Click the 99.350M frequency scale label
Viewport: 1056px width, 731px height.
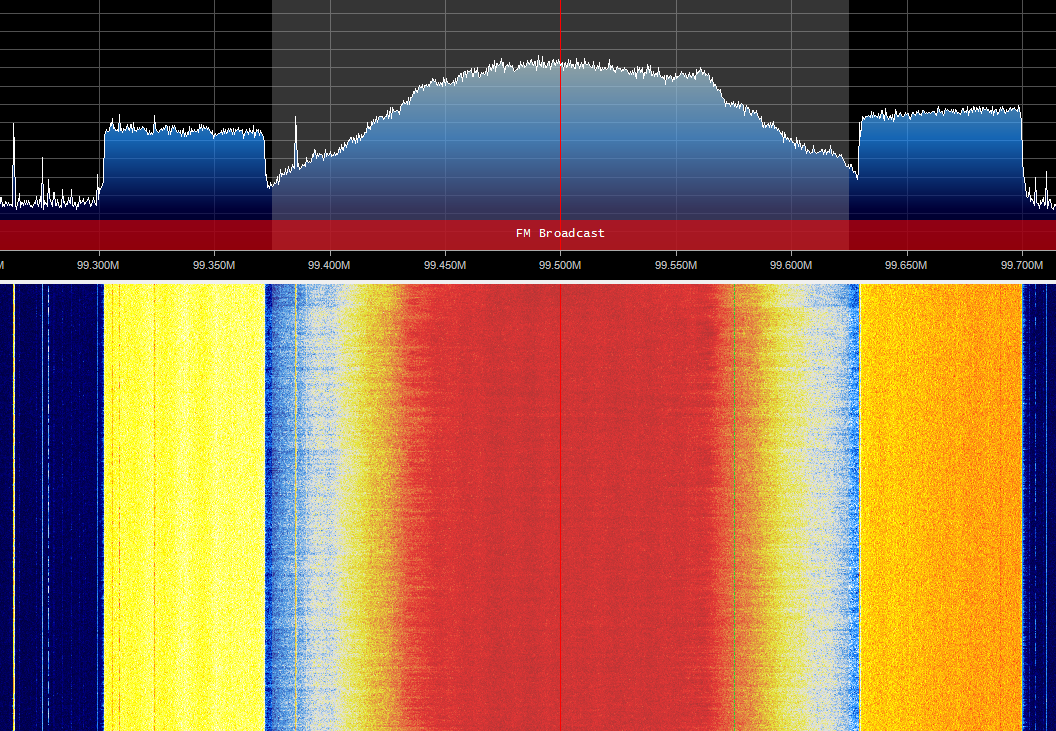point(214,265)
